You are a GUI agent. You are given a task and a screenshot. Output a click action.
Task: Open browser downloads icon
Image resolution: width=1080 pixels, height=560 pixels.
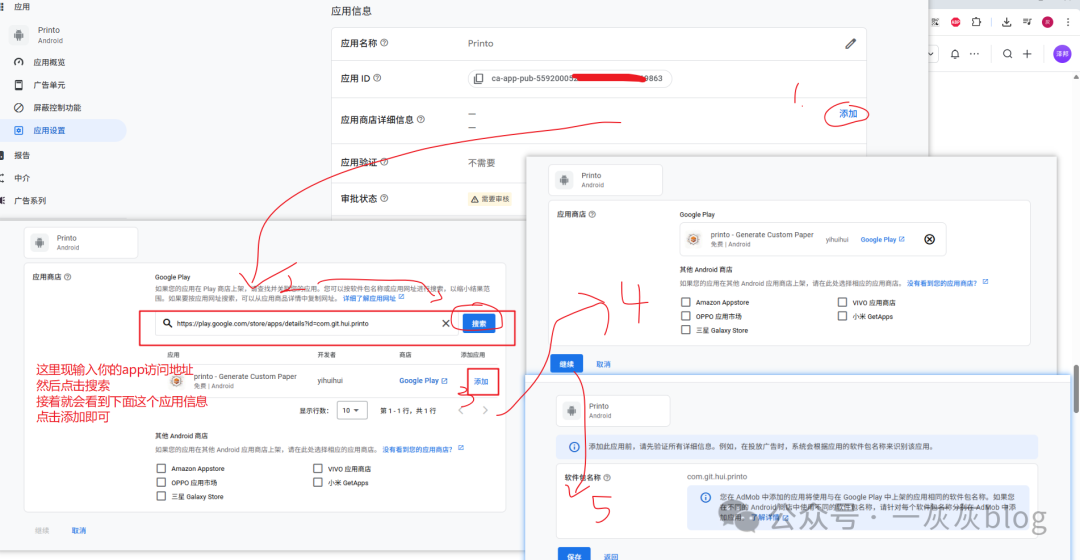click(x=1006, y=22)
